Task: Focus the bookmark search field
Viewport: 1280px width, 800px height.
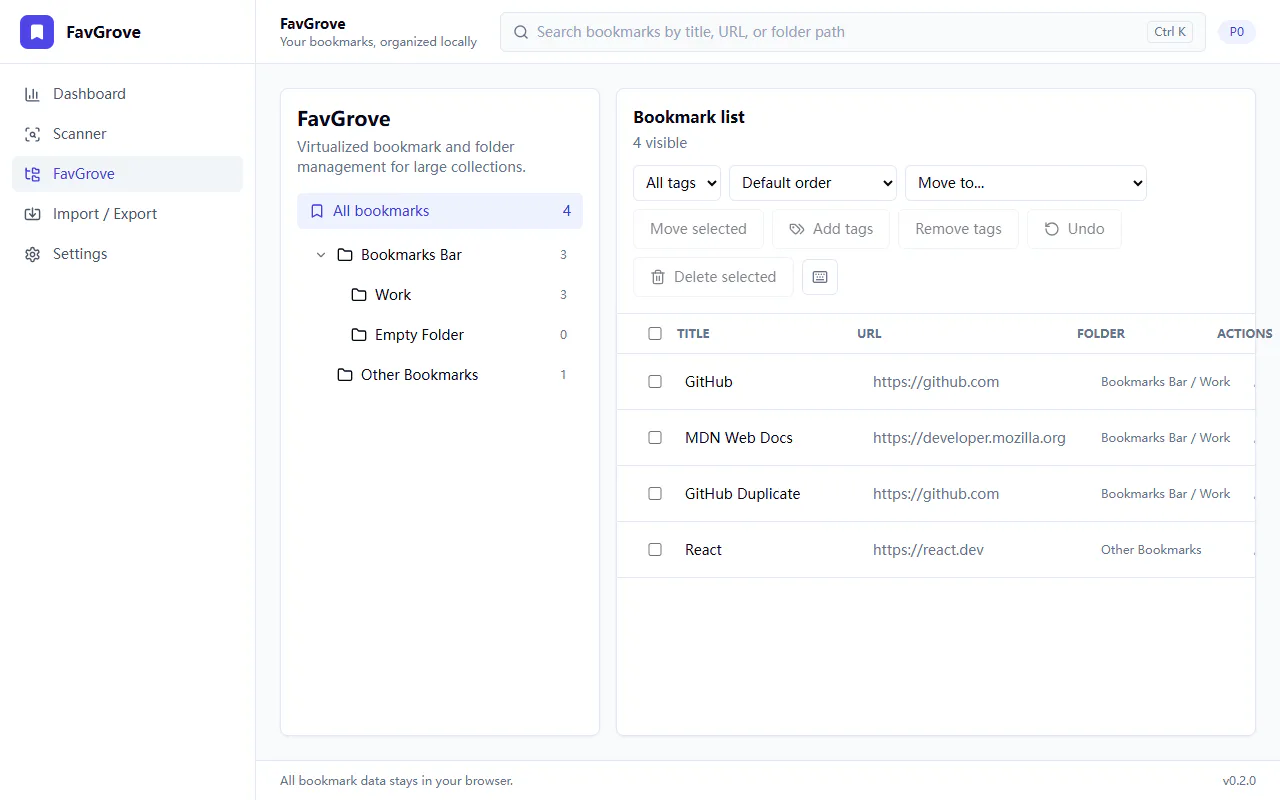Action: (853, 32)
